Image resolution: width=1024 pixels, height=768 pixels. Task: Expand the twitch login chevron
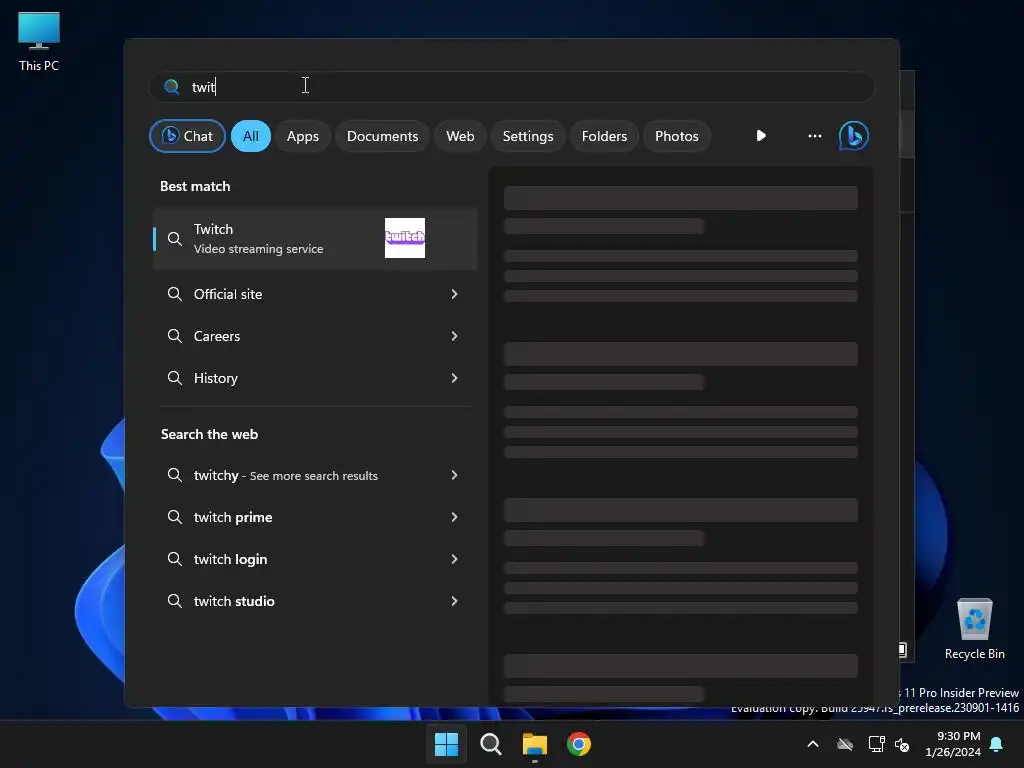click(455, 559)
